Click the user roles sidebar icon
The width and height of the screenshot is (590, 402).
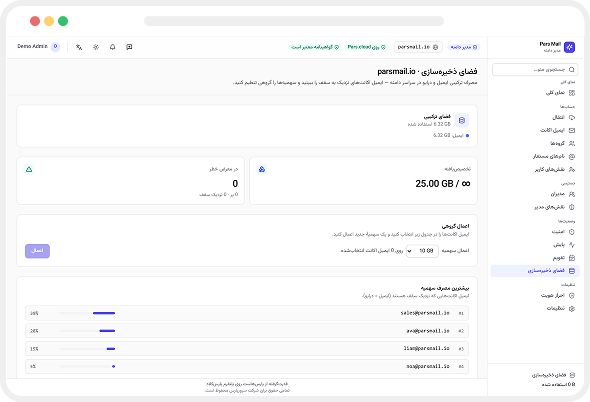[572, 169]
